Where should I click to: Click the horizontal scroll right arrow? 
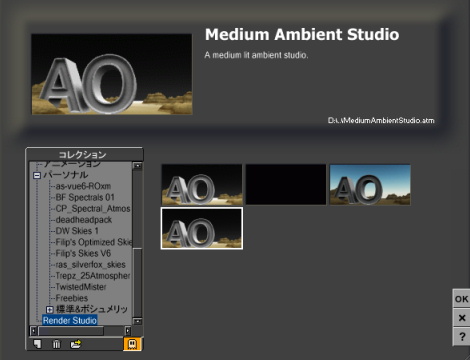(128, 331)
